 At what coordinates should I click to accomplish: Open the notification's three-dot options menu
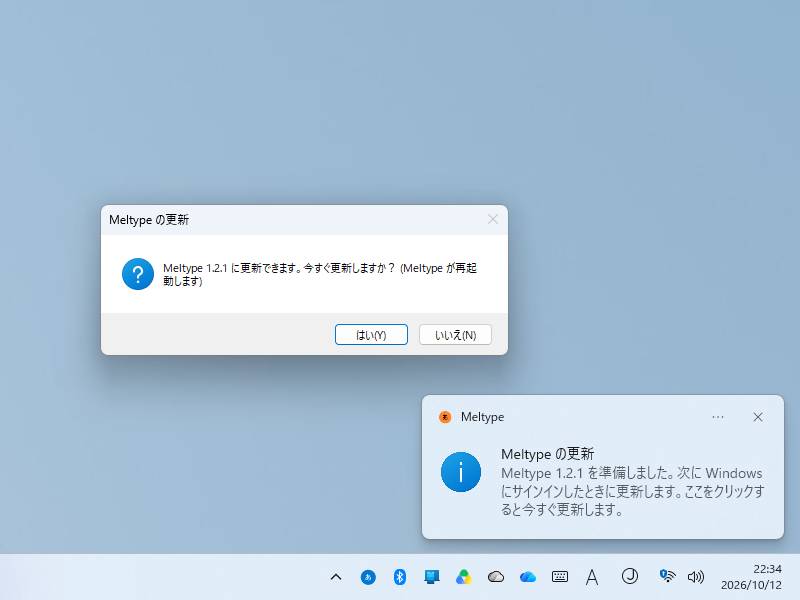718,417
